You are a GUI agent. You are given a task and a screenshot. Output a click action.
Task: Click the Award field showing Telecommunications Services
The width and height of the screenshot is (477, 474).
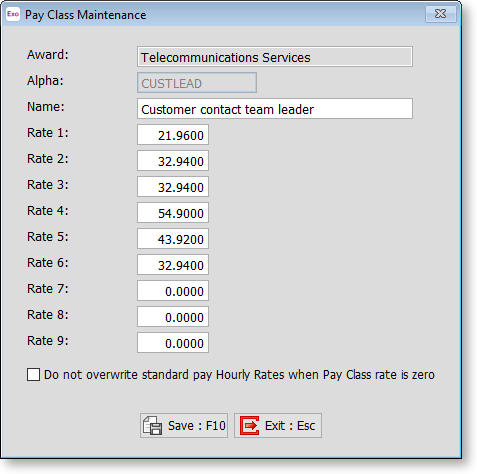pyautogui.click(x=275, y=57)
